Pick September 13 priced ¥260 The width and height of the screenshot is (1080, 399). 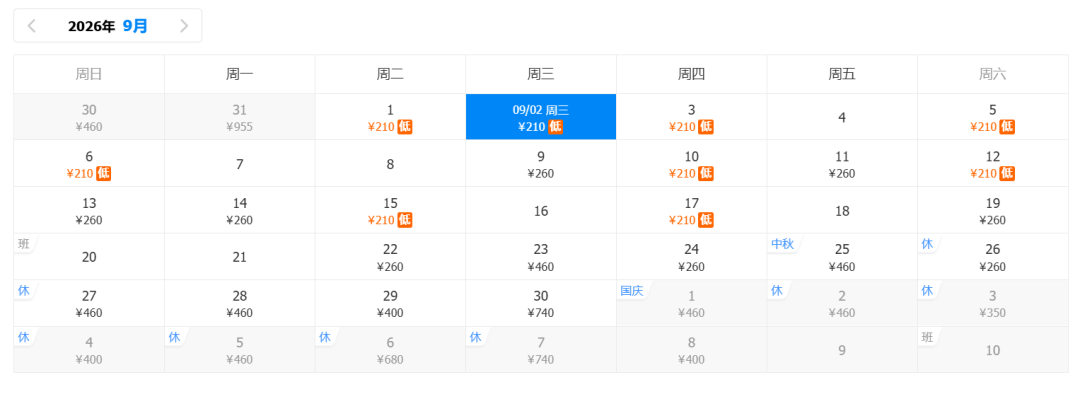click(x=89, y=211)
